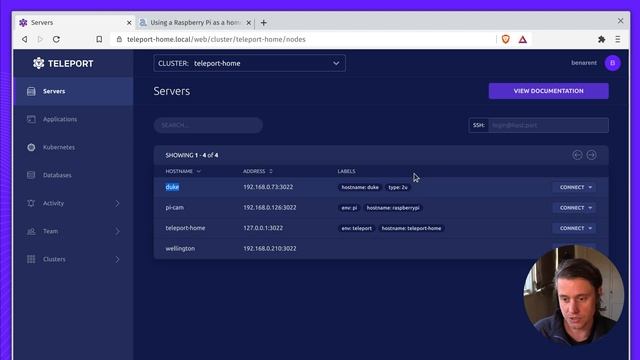640x360 pixels.
Task: Click the wellington hostname
Action: tap(180, 248)
